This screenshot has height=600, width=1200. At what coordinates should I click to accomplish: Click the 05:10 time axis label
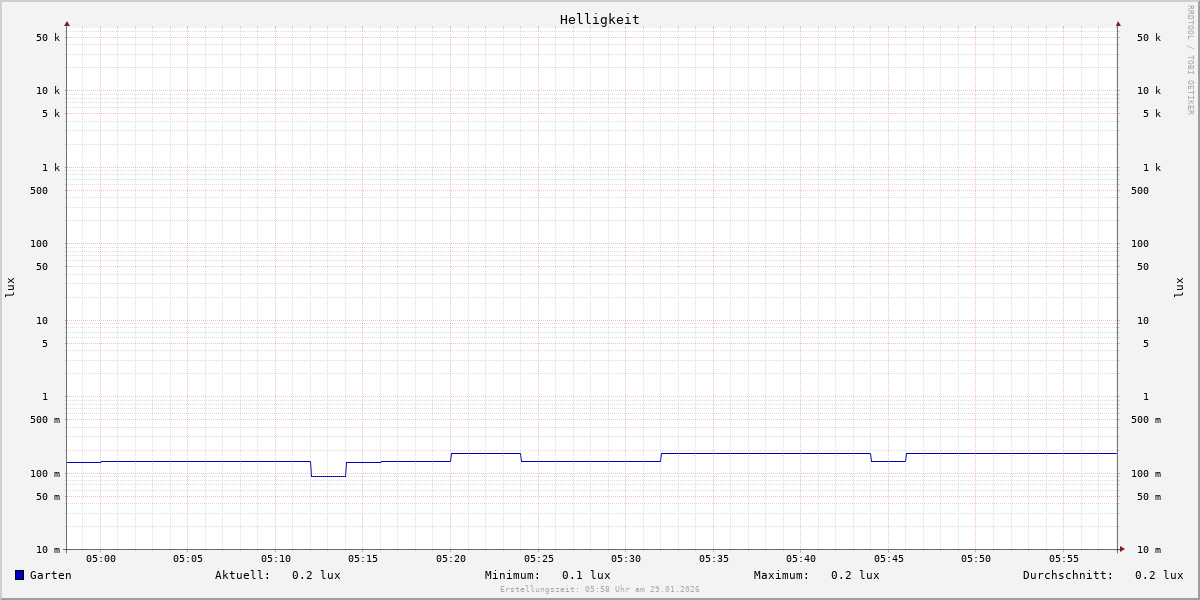[x=276, y=559]
